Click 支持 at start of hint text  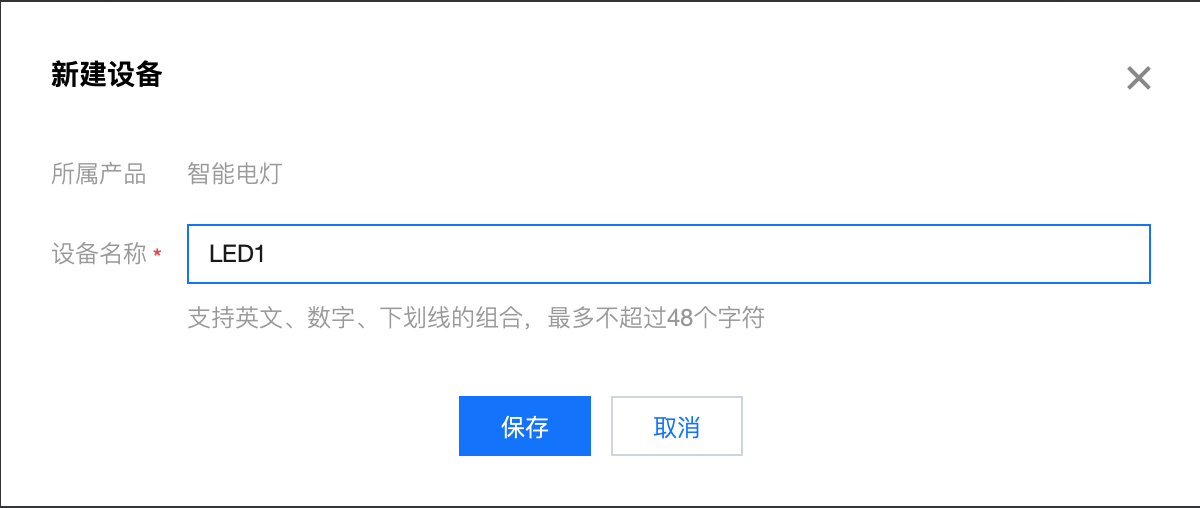(x=211, y=319)
